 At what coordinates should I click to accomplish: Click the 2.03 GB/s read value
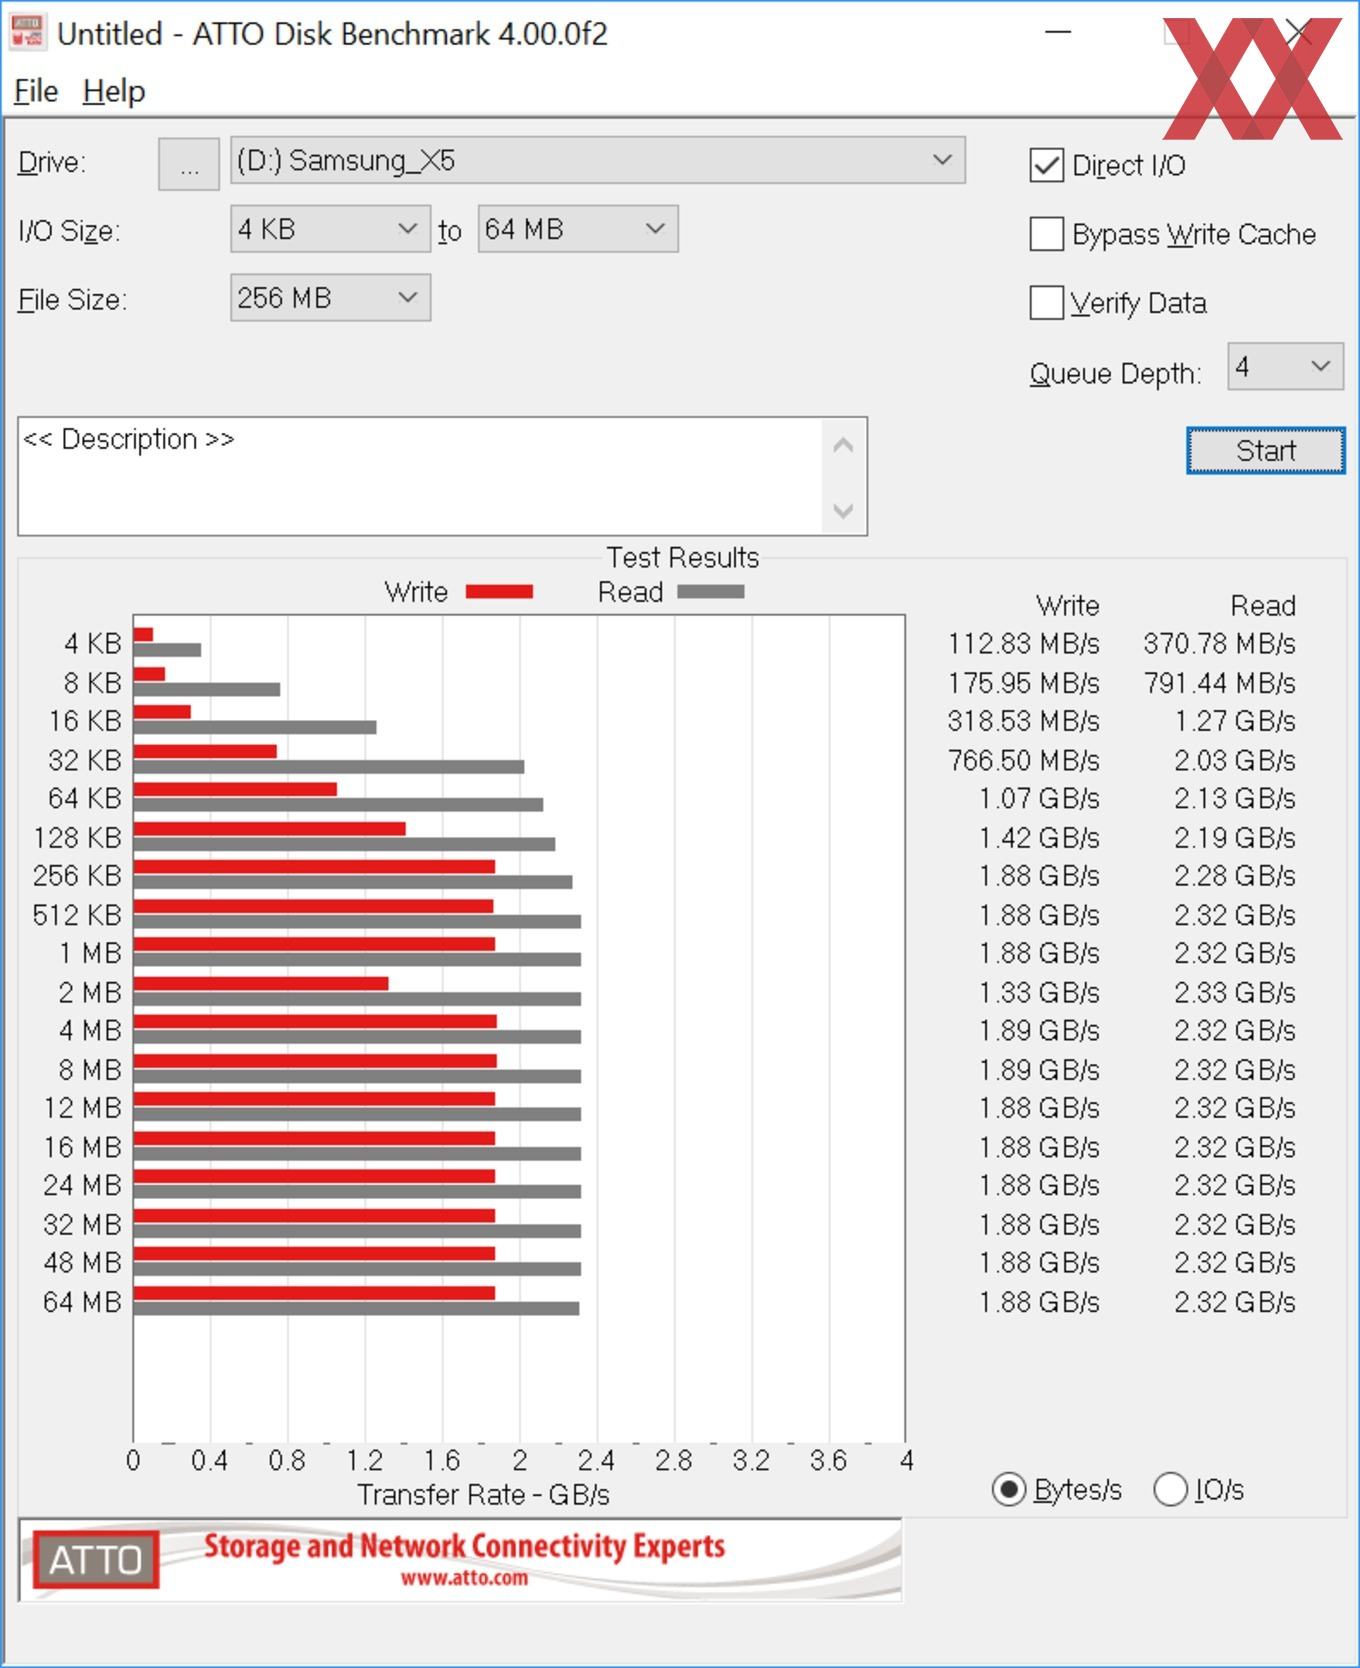(1235, 760)
